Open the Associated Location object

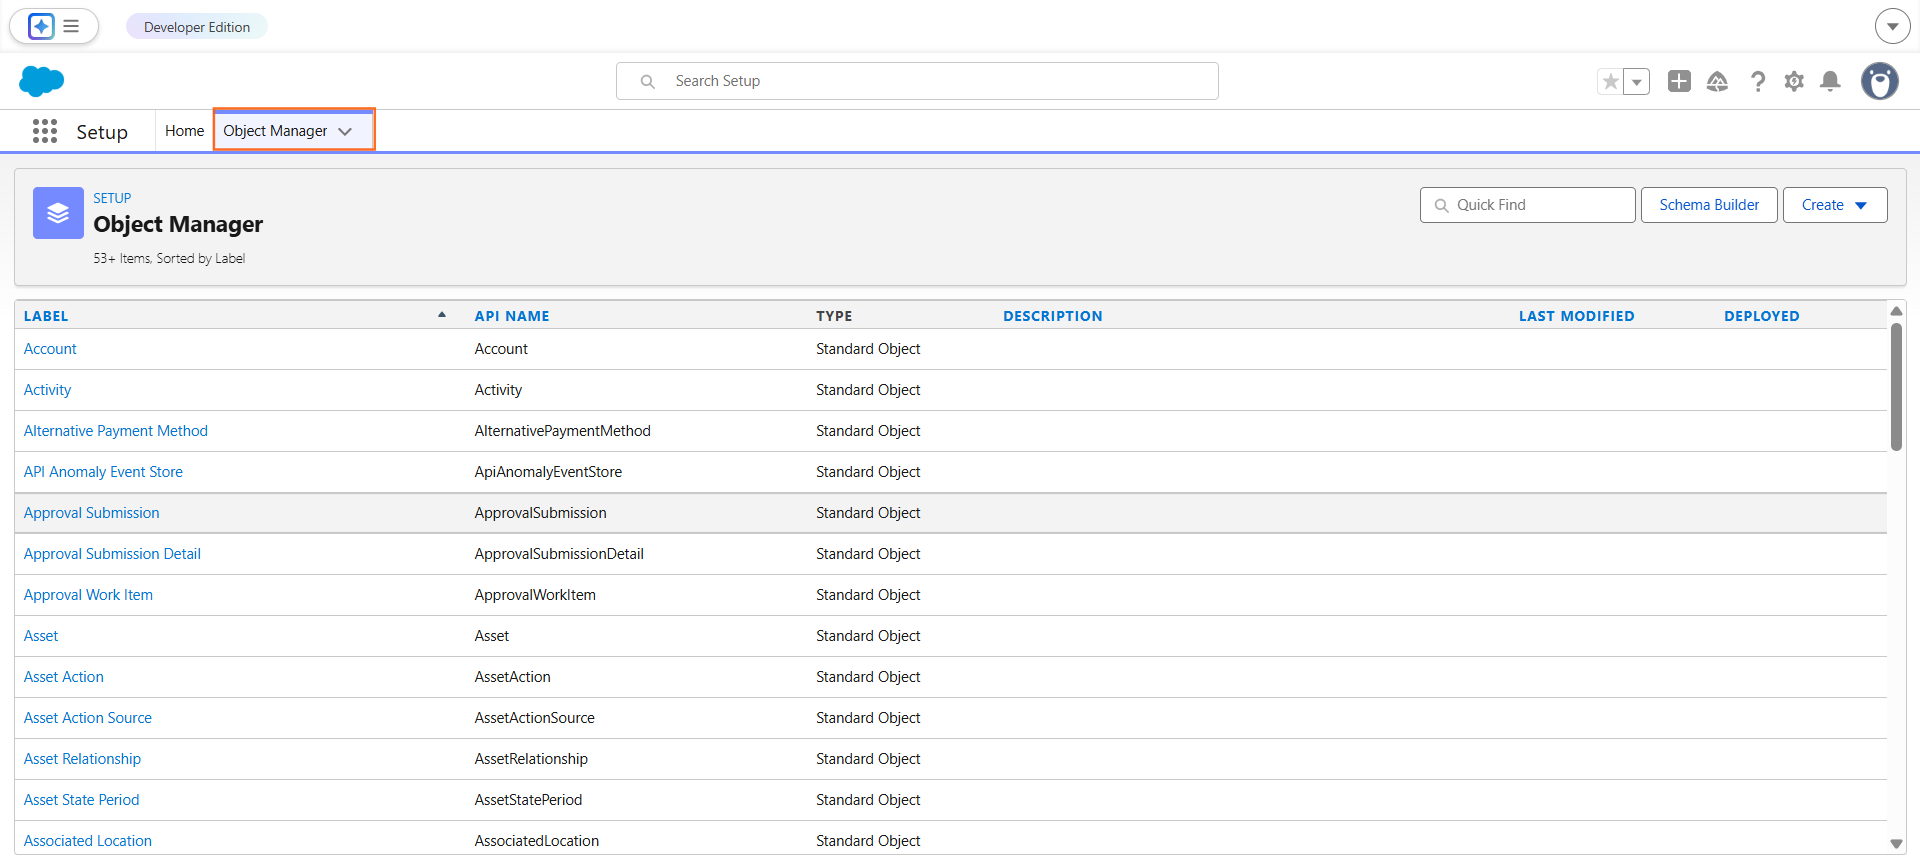point(88,841)
